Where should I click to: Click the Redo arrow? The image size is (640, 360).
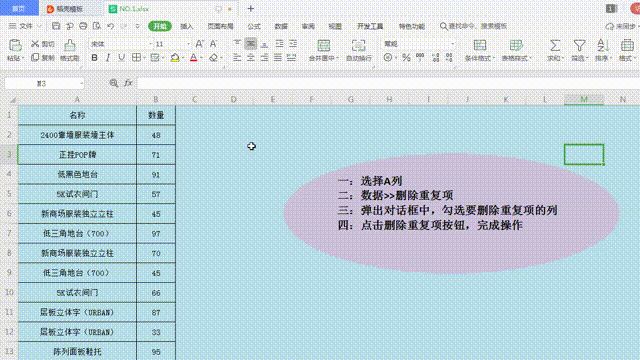124,26
